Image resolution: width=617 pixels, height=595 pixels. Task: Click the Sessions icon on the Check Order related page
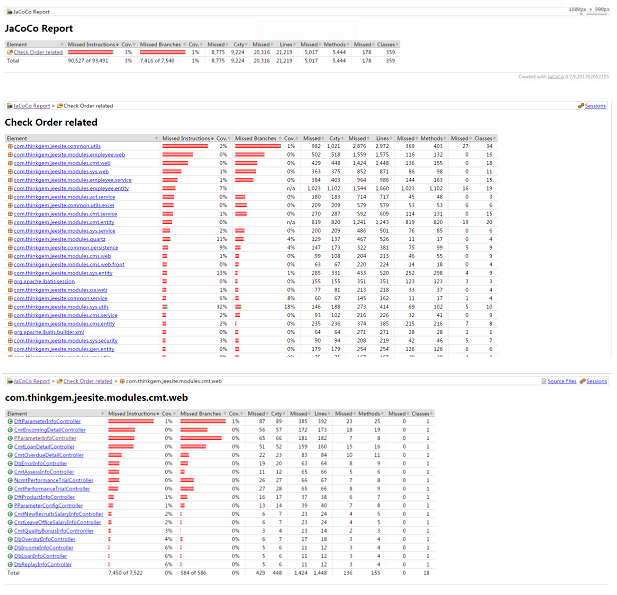581,106
